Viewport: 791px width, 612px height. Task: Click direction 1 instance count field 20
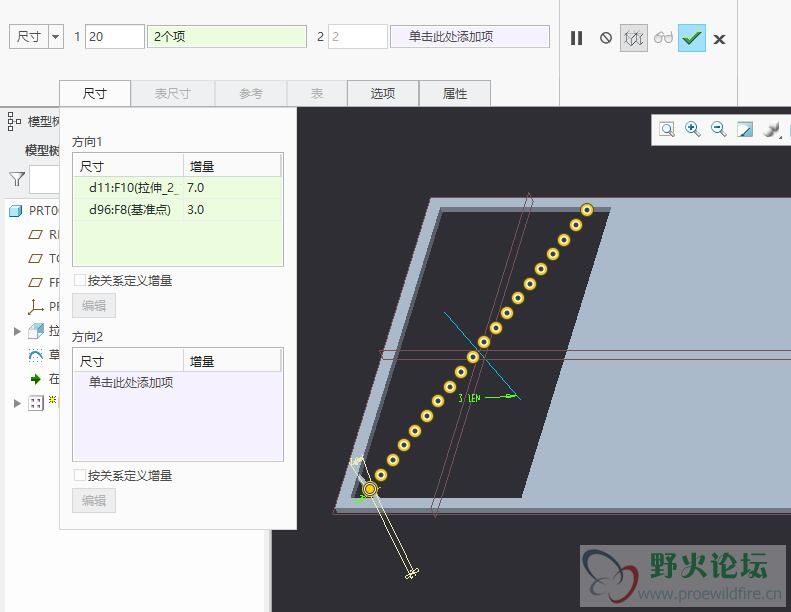pos(115,37)
